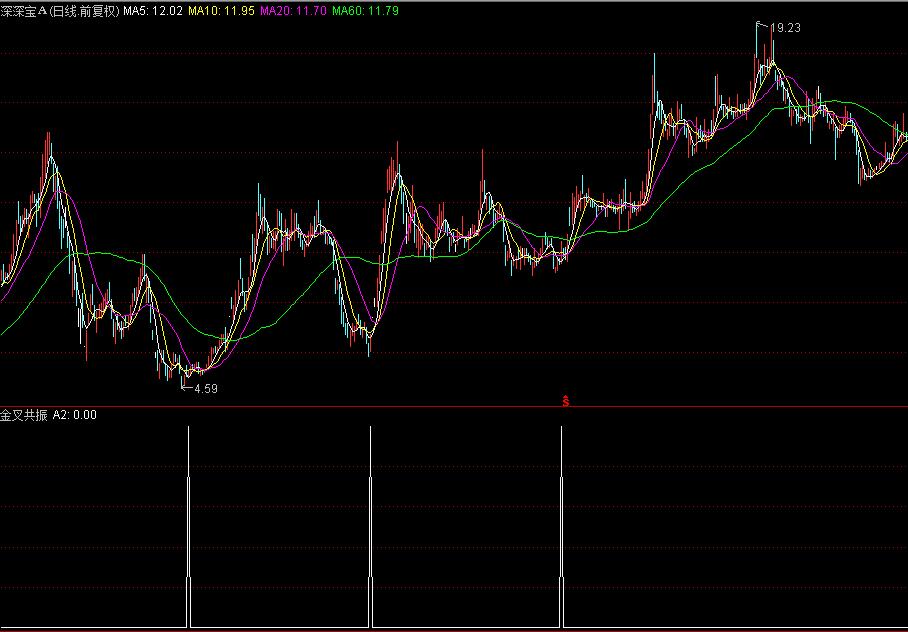
Task: Click the 金叉共振 indicator name
Action: [x=24, y=415]
